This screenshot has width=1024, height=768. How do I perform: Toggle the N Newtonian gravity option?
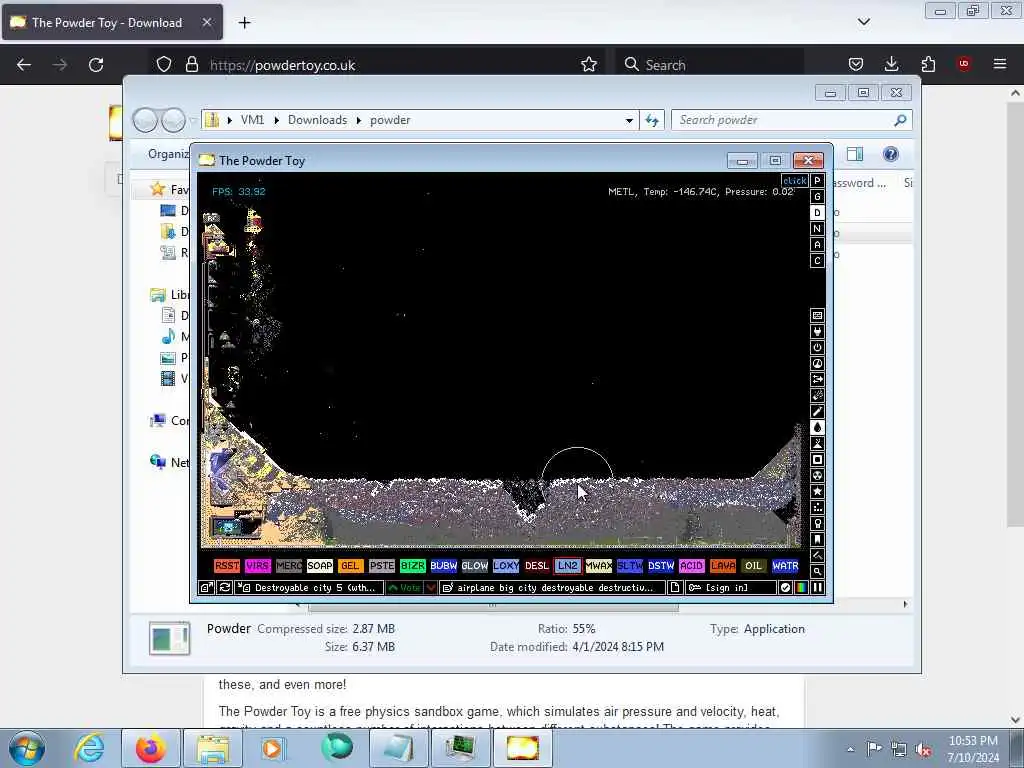817,229
